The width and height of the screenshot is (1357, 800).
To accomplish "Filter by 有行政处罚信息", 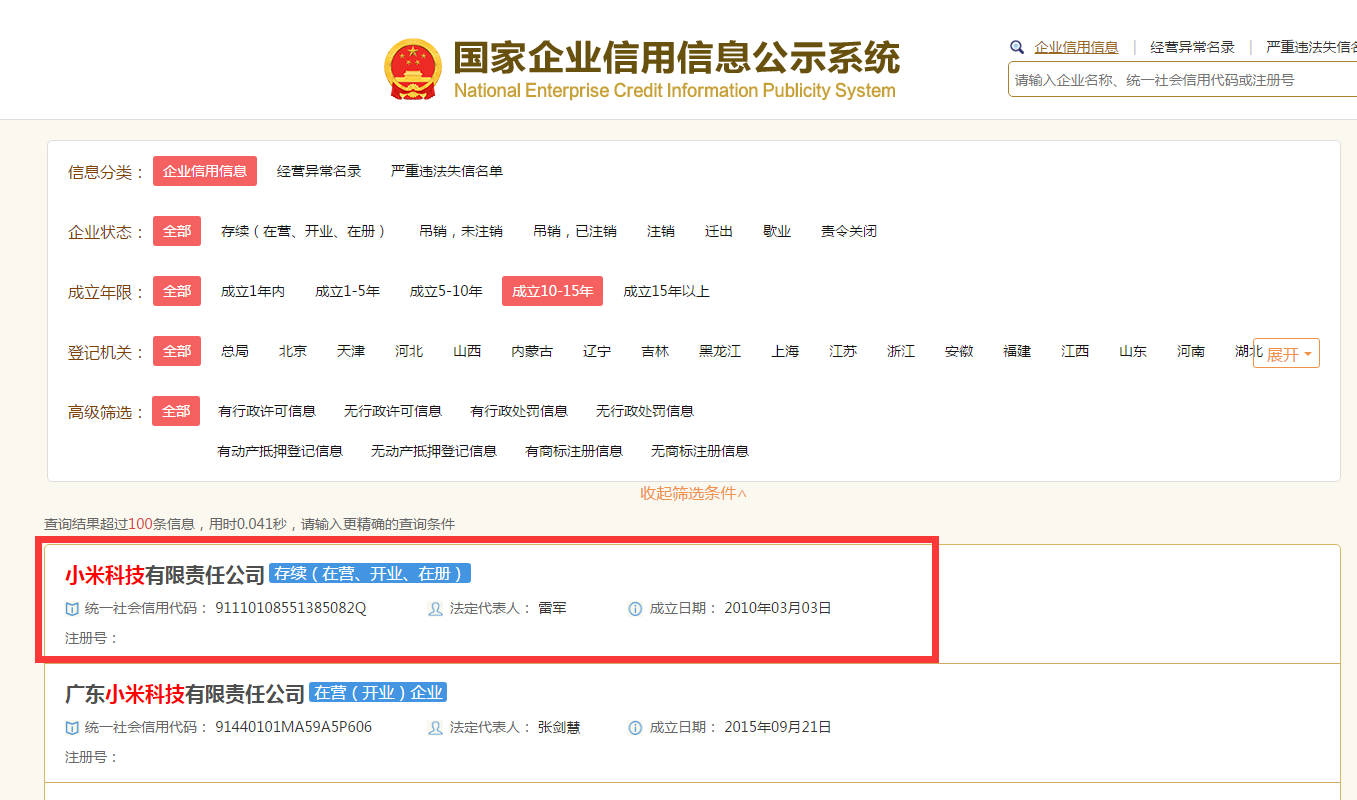I will click(519, 411).
